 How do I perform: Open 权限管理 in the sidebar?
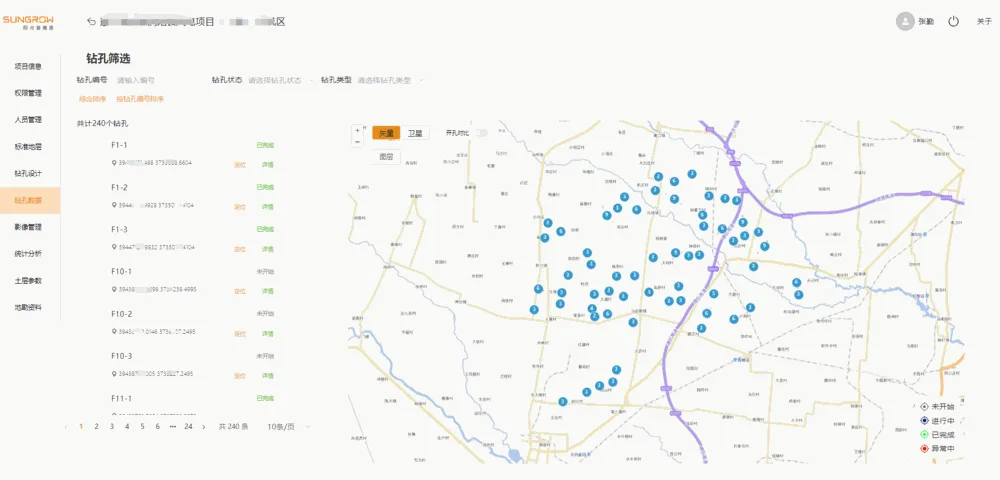tap(28, 93)
